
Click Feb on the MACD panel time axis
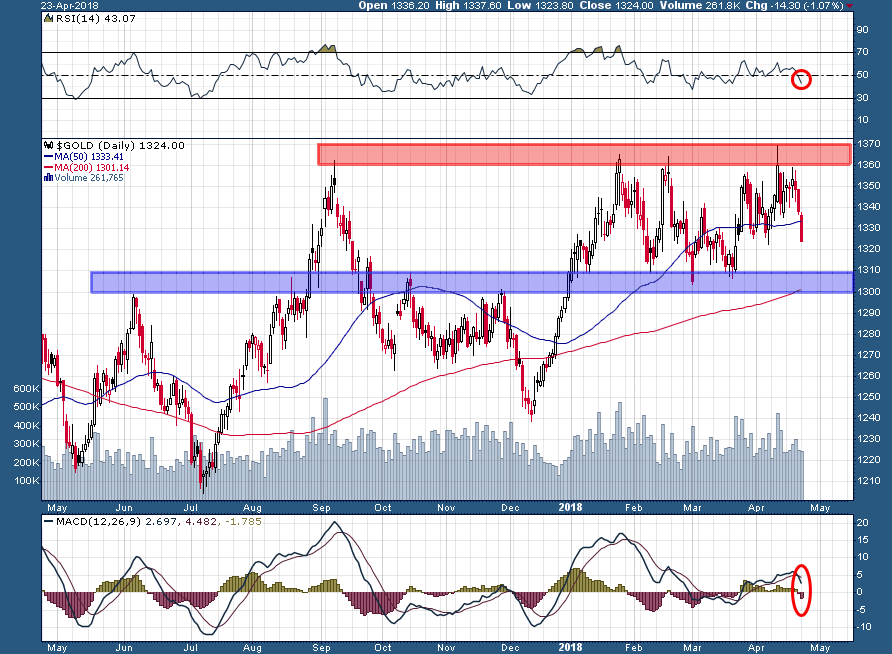[x=633, y=648]
